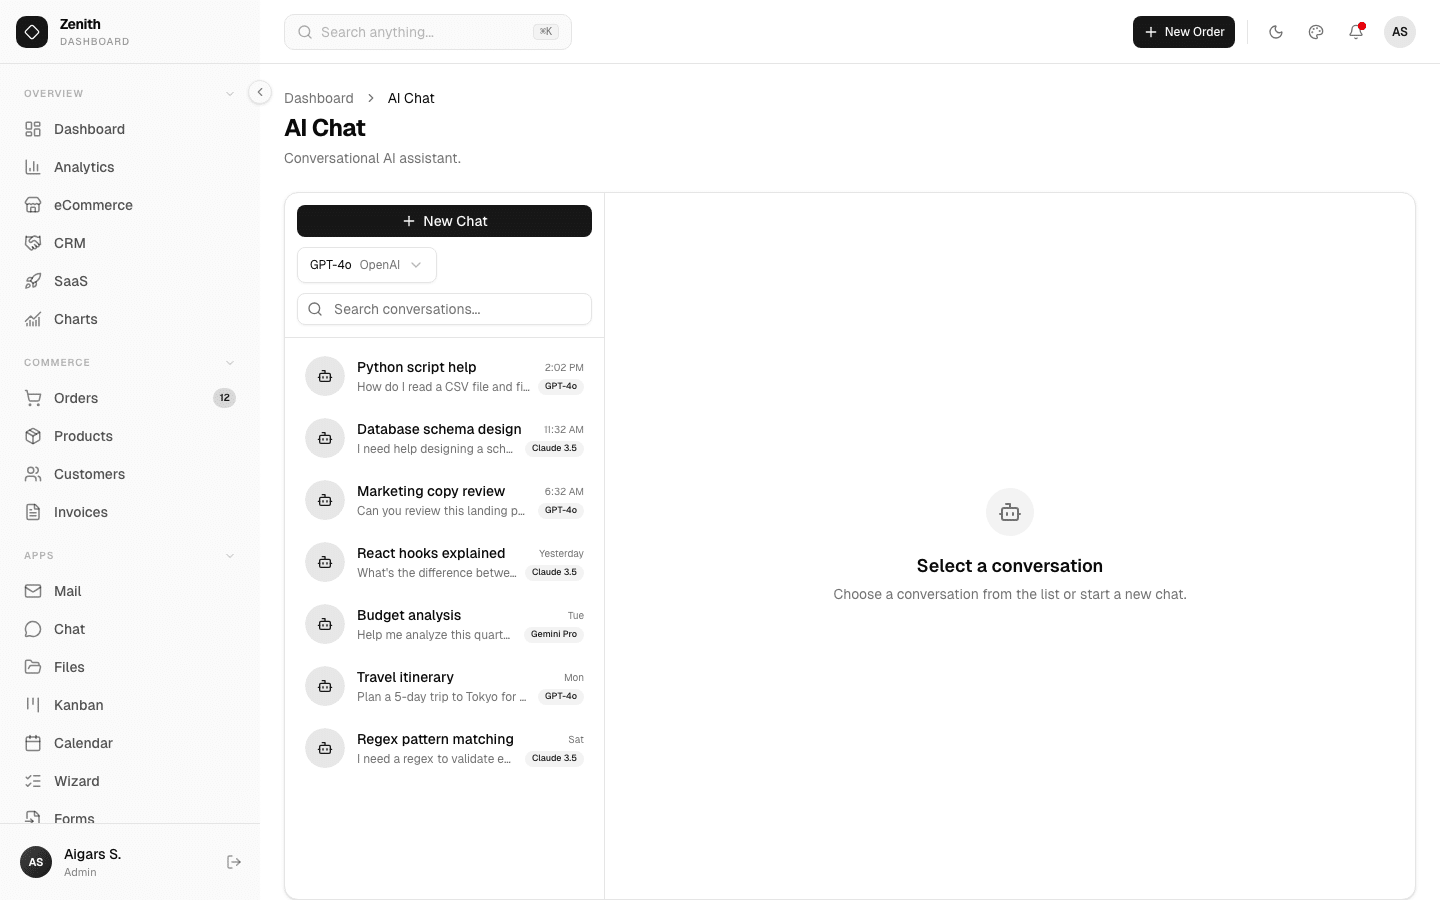Click the New Chat button

click(444, 221)
